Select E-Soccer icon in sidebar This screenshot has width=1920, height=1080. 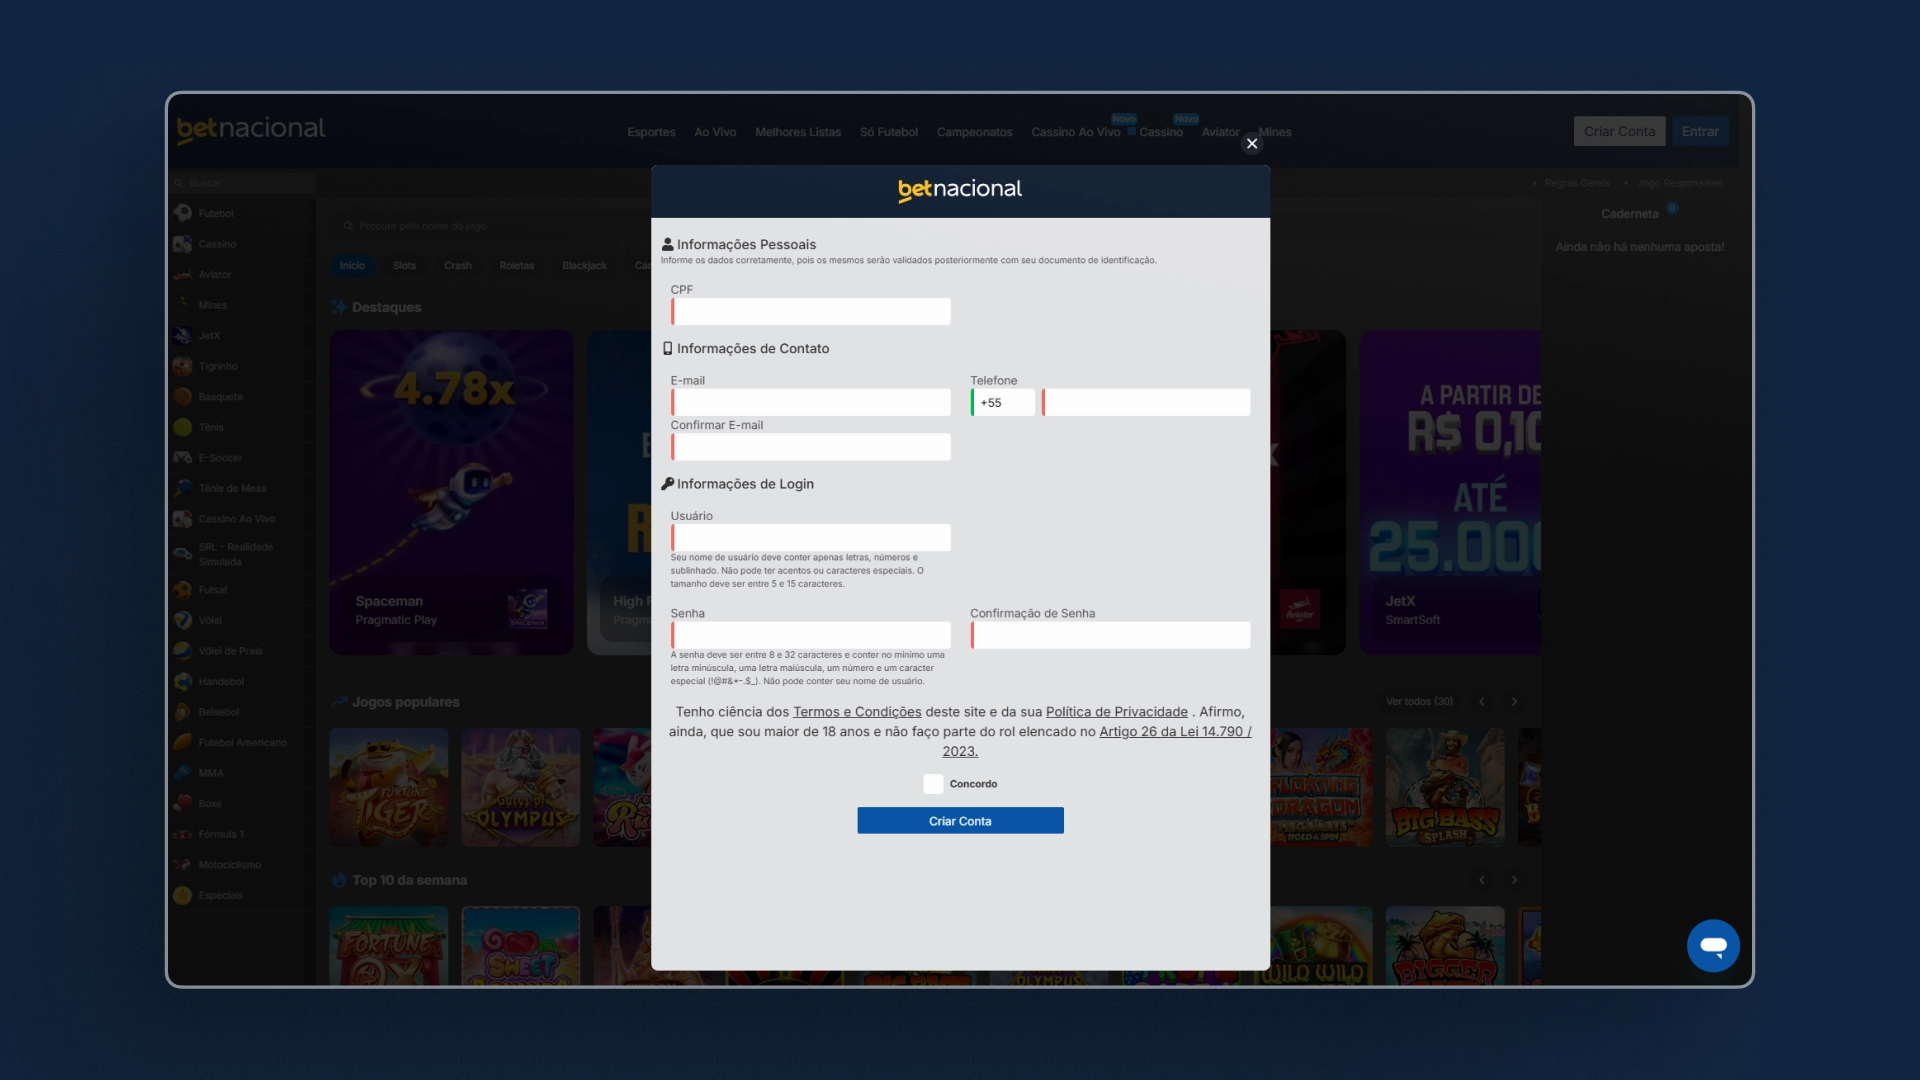[182, 458]
